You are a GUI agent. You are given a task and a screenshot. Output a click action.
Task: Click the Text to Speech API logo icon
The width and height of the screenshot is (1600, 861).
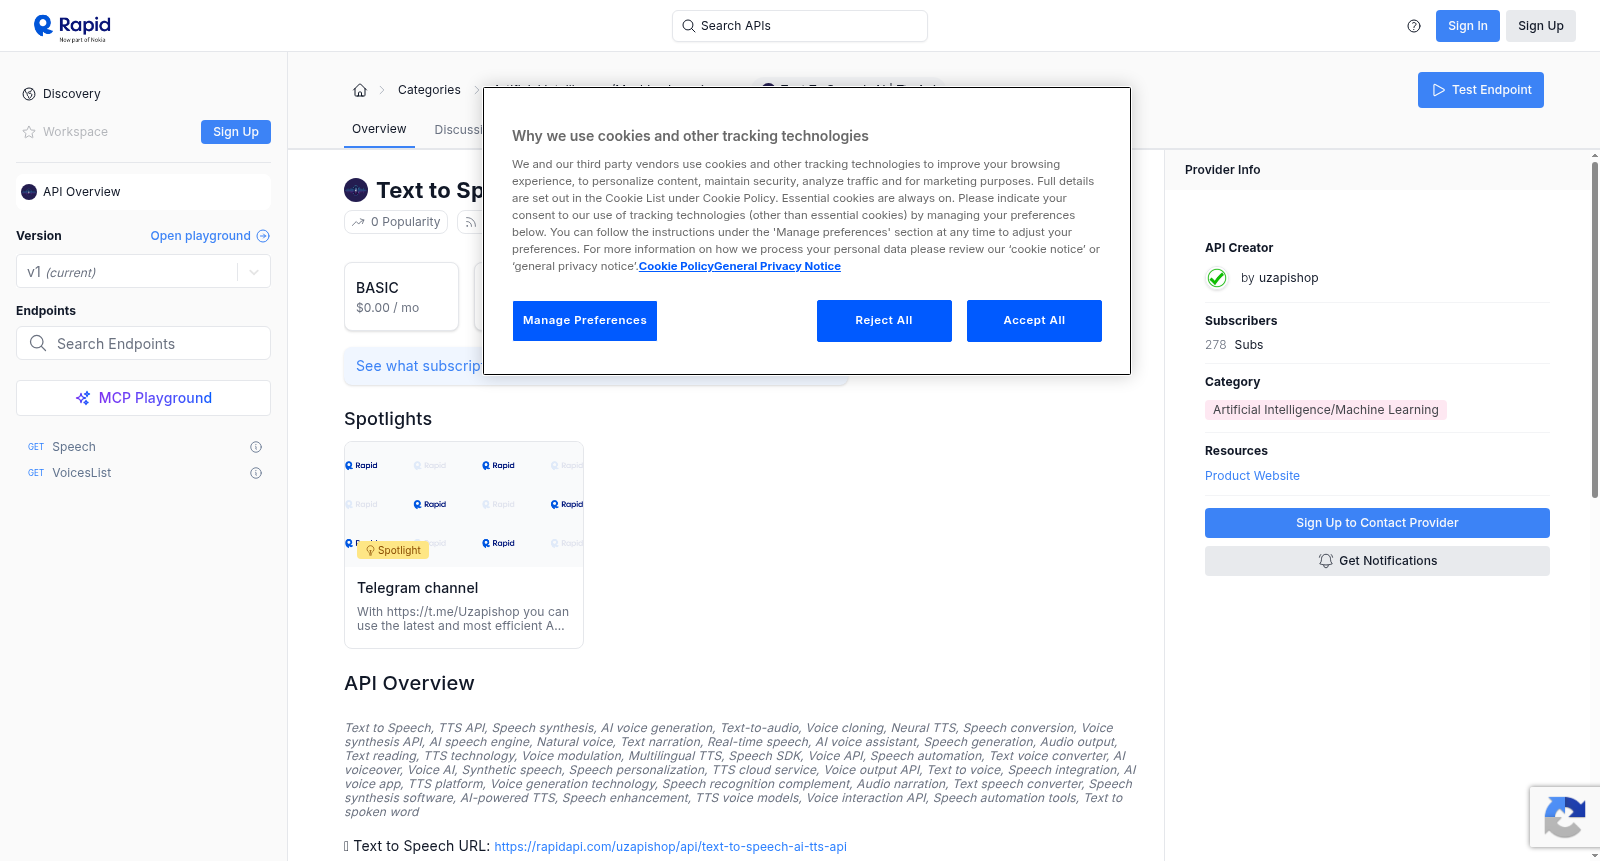coord(356,190)
